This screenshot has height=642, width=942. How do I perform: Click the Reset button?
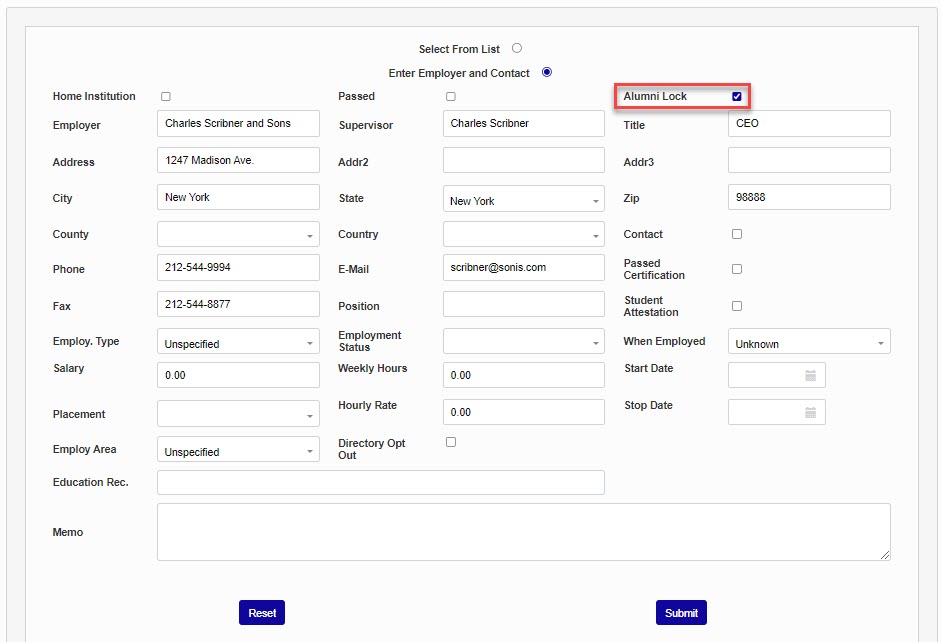point(262,613)
